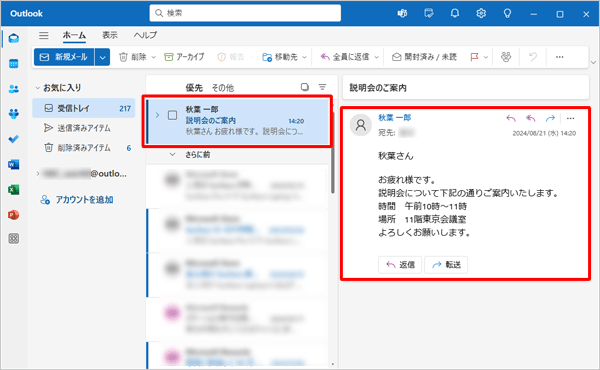
Task: Open the Mail icon in left sidebar
Action: (14, 38)
